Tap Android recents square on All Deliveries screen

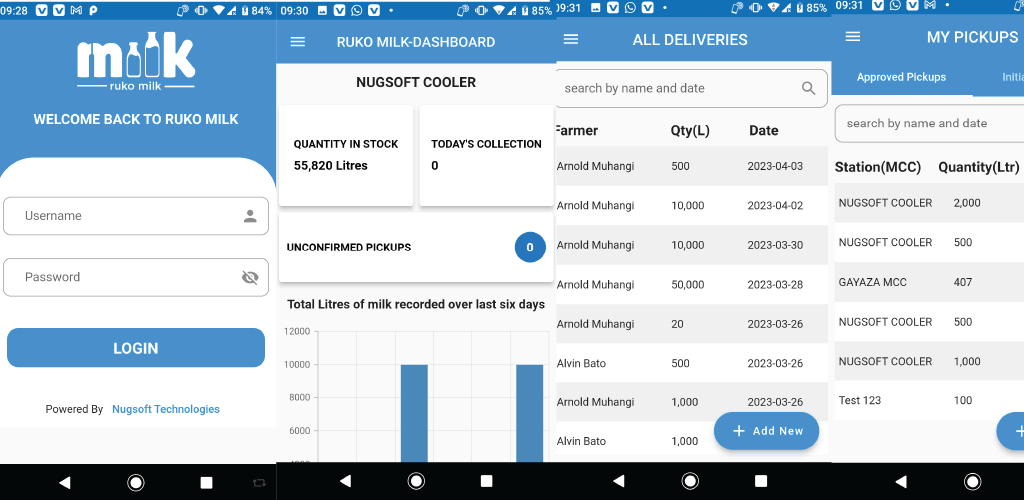coord(761,481)
